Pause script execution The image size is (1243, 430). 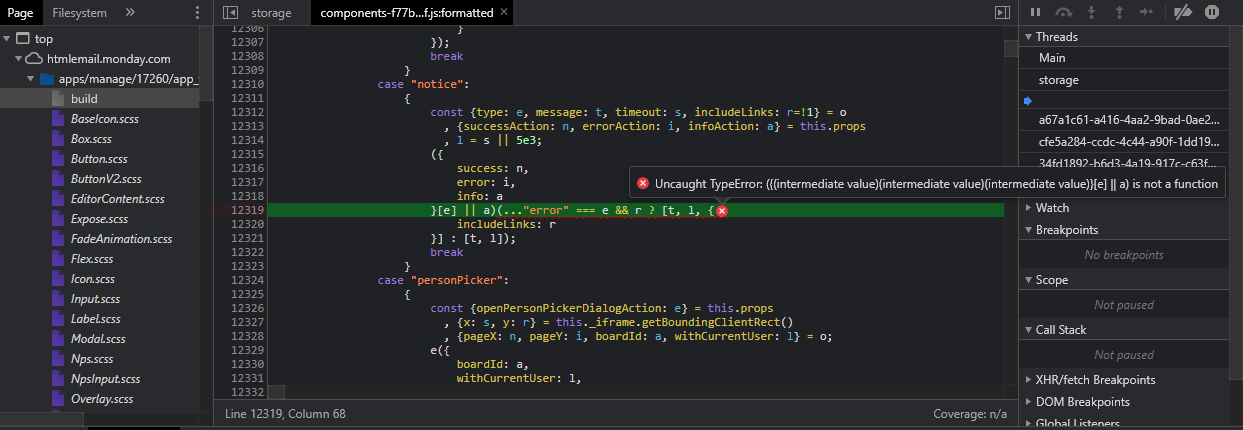[x=1036, y=12]
